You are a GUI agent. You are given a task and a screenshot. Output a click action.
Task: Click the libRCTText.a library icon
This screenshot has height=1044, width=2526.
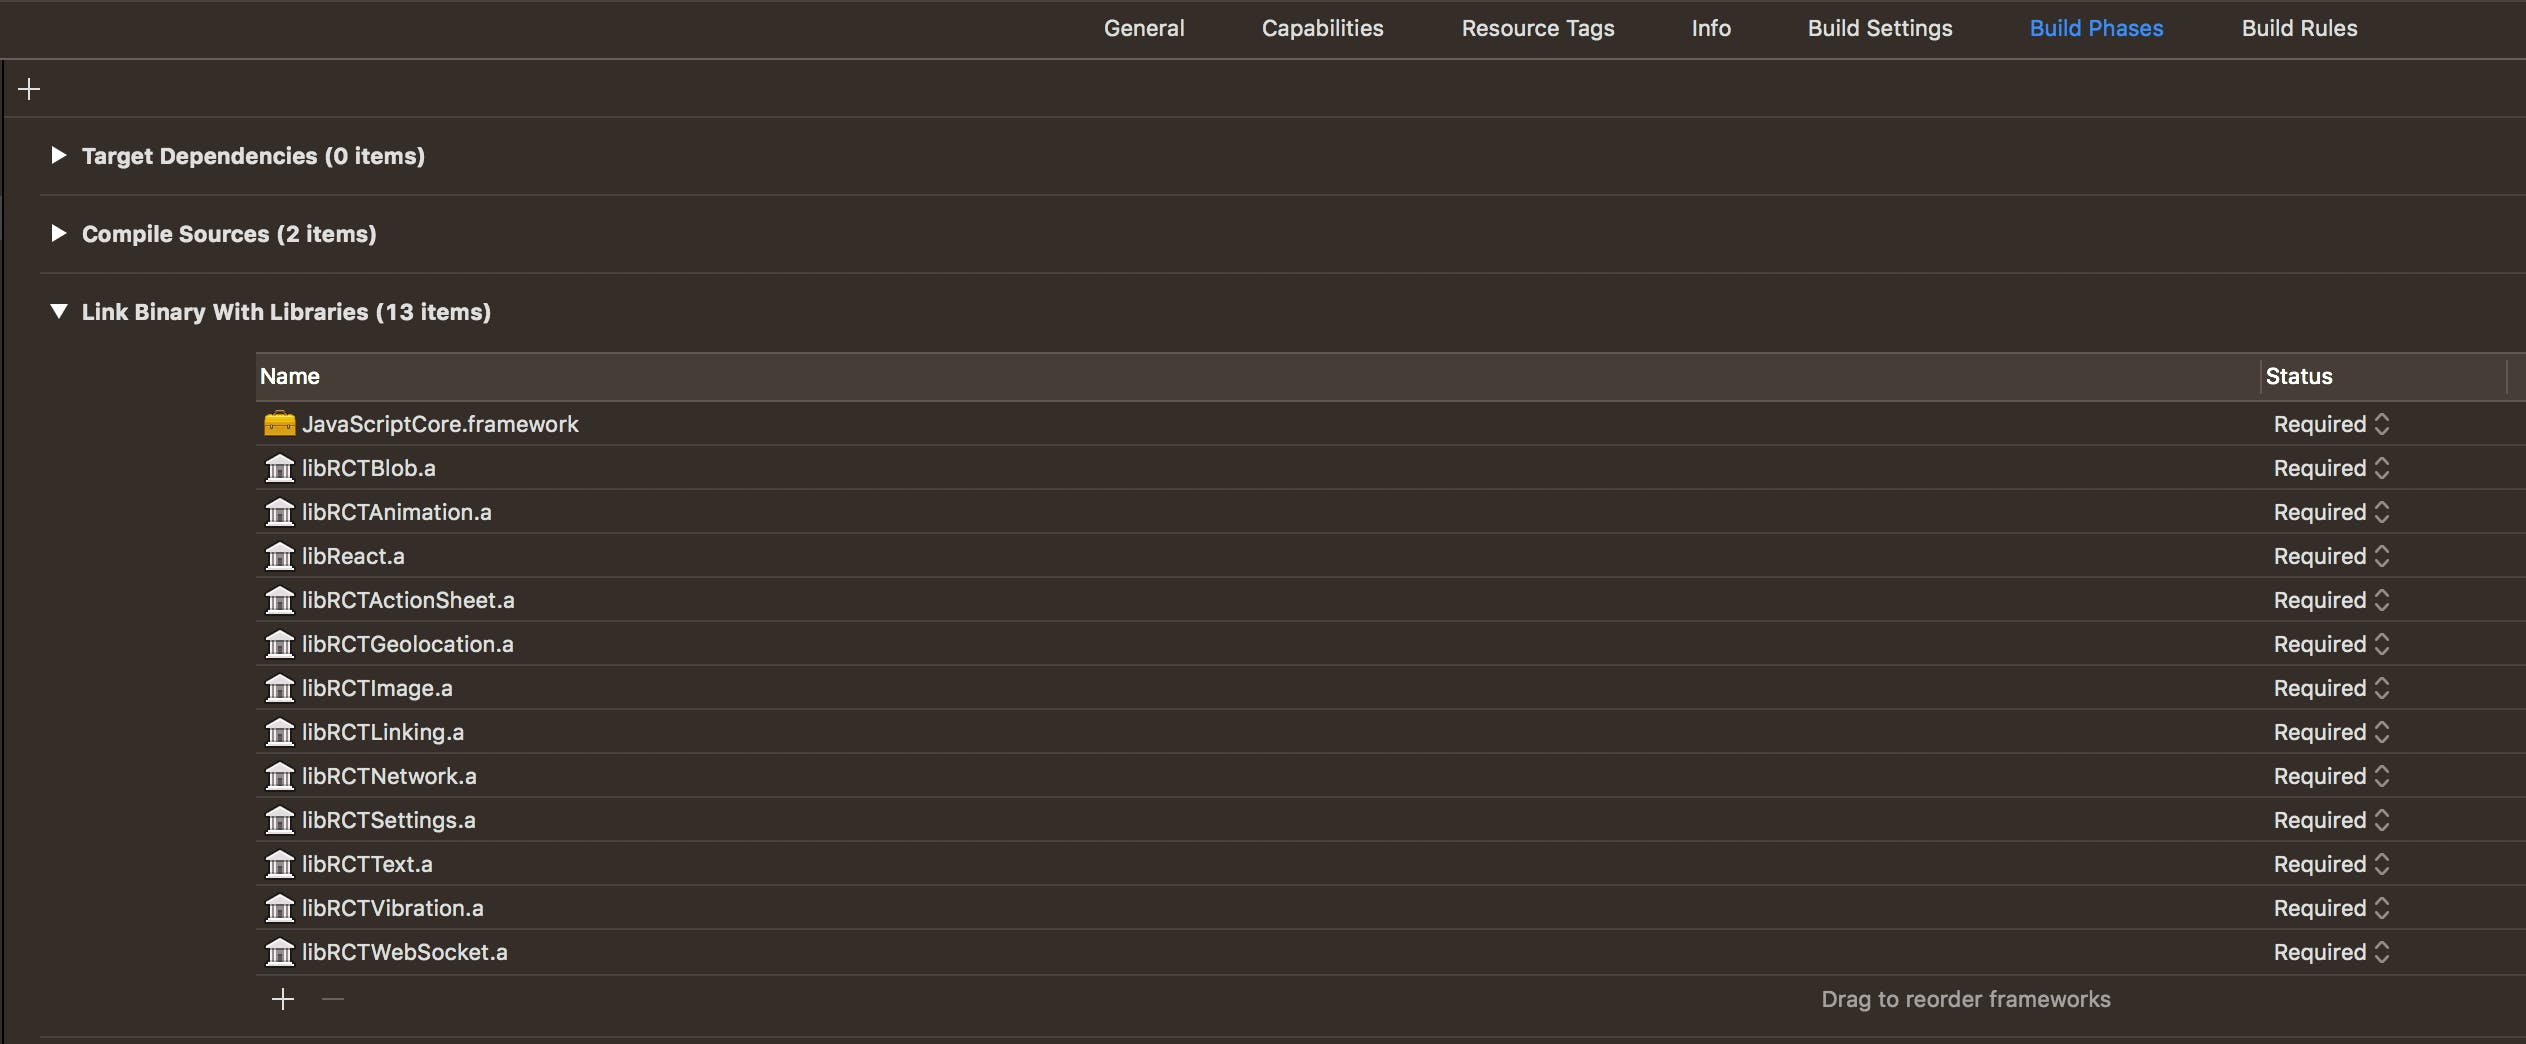pyautogui.click(x=279, y=864)
